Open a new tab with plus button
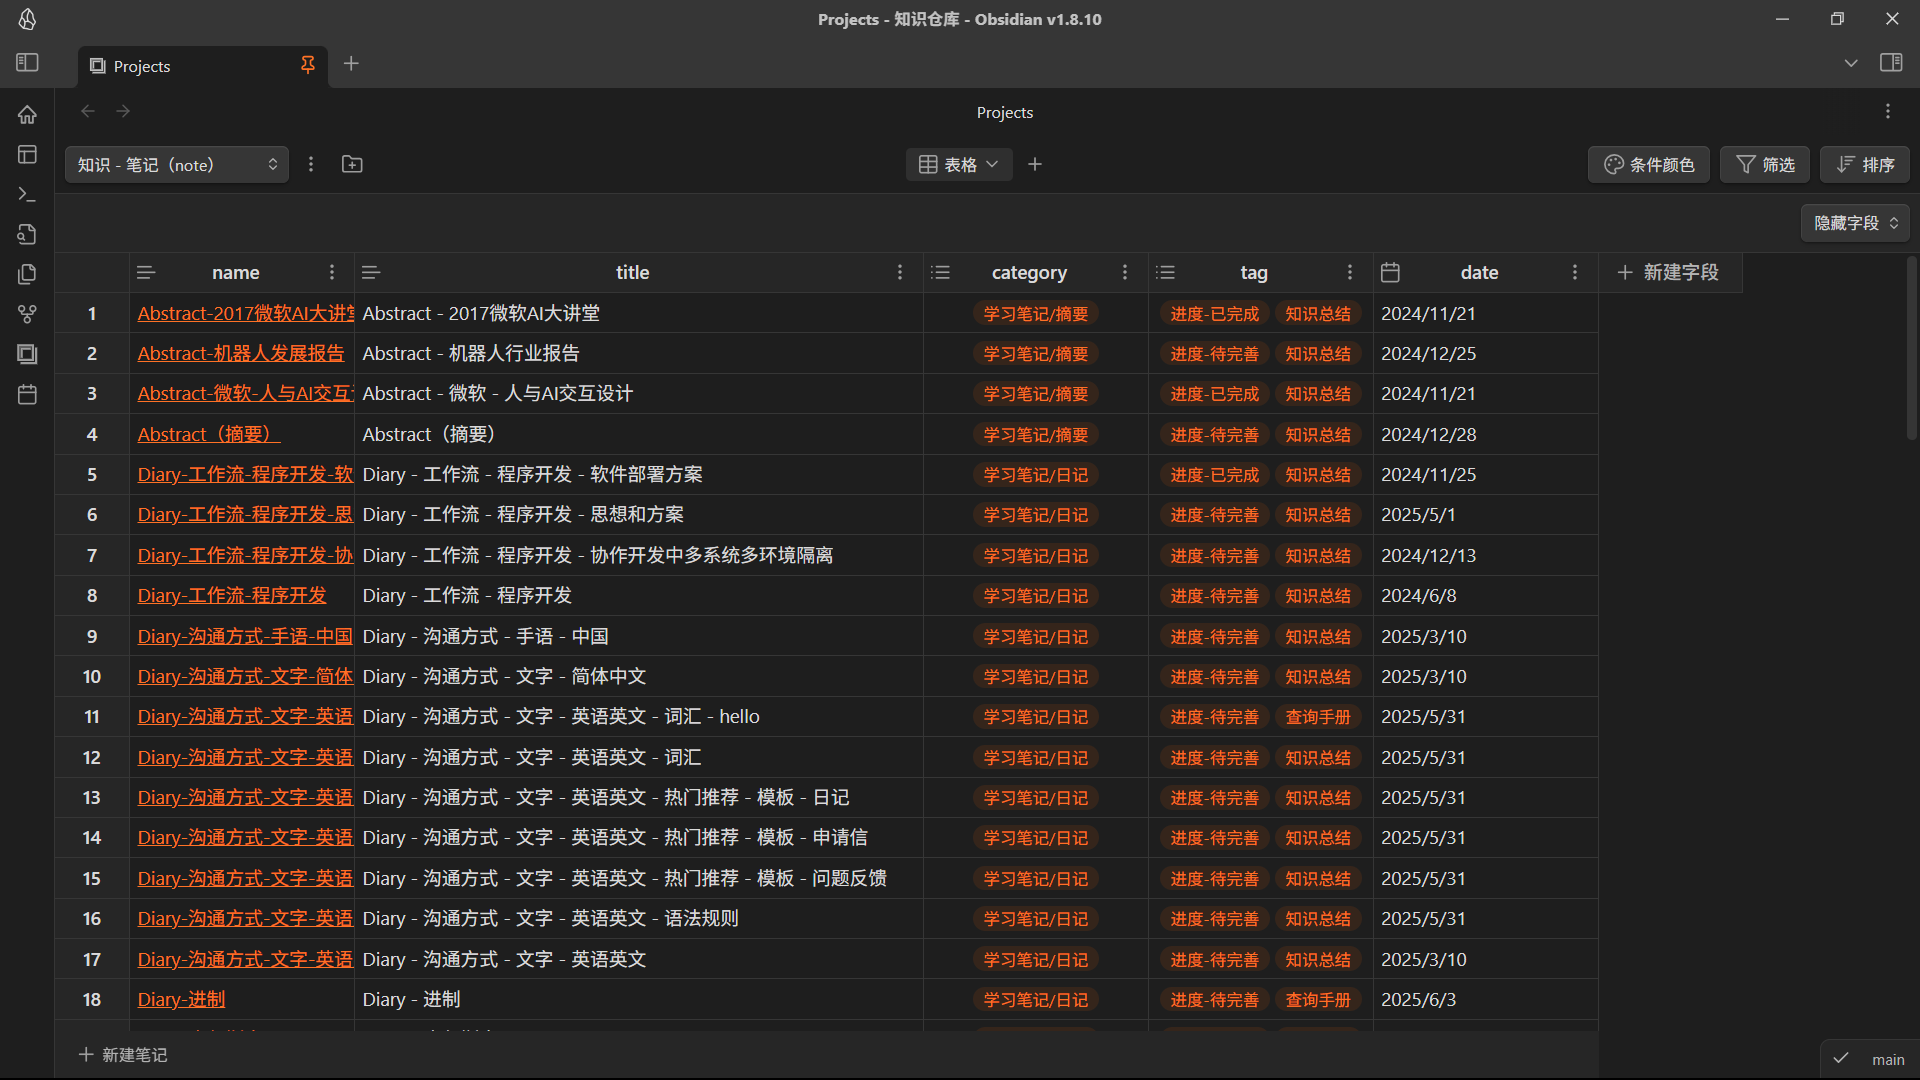Viewport: 1920px width, 1080px height. coord(351,64)
